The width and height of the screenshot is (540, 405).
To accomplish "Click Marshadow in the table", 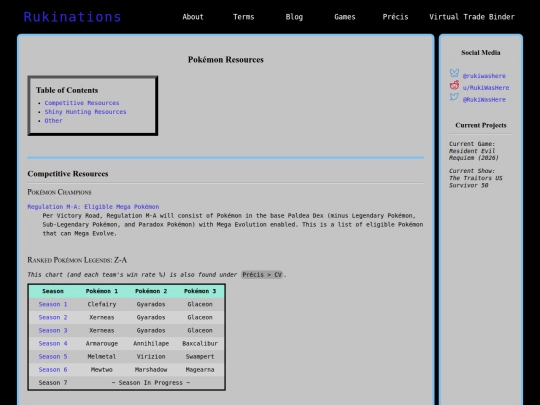I will [x=151, y=370].
